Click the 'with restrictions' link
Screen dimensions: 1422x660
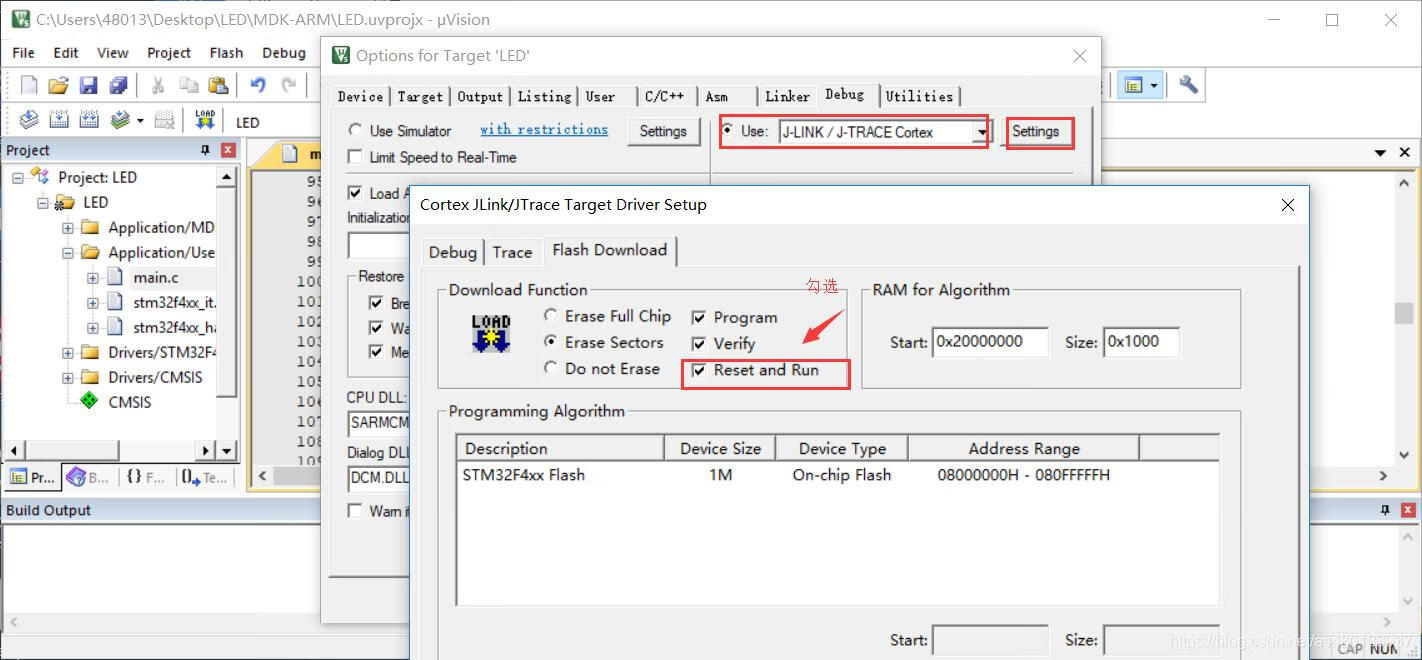pyautogui.click(x=543, y=130)
